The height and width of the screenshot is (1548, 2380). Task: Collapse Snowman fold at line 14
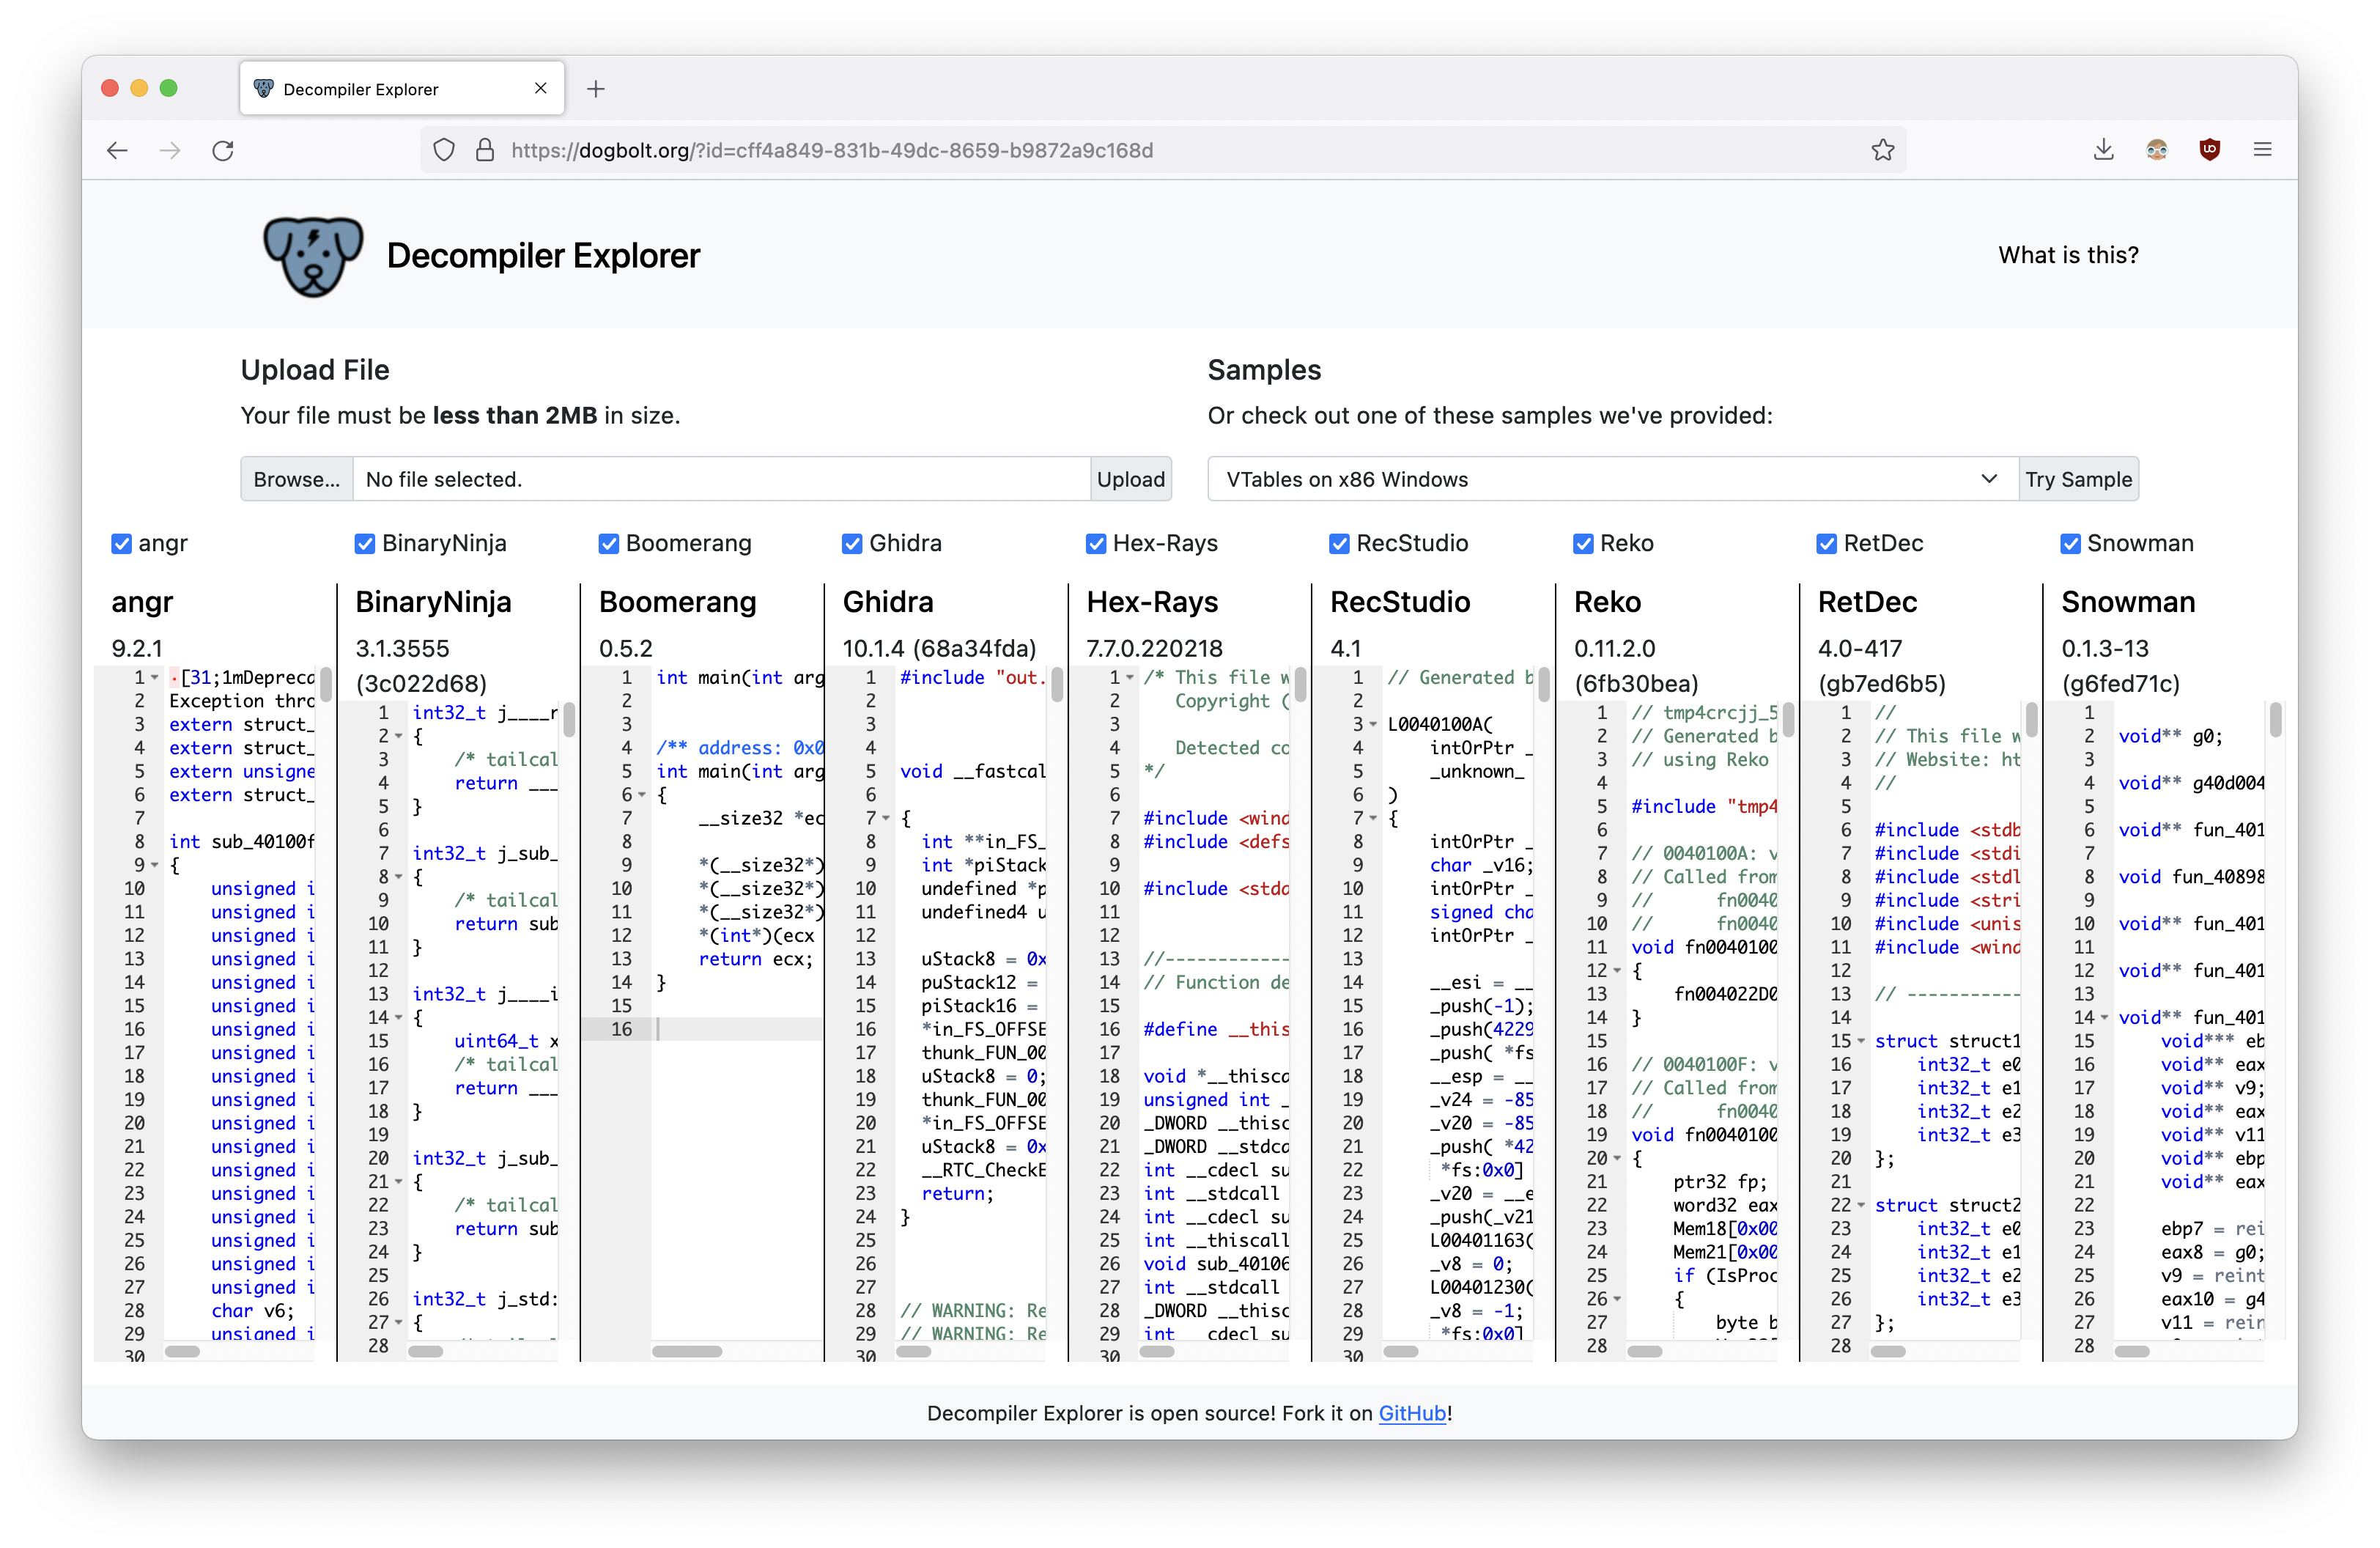pyautogui.click(x=2104, y=1018)
